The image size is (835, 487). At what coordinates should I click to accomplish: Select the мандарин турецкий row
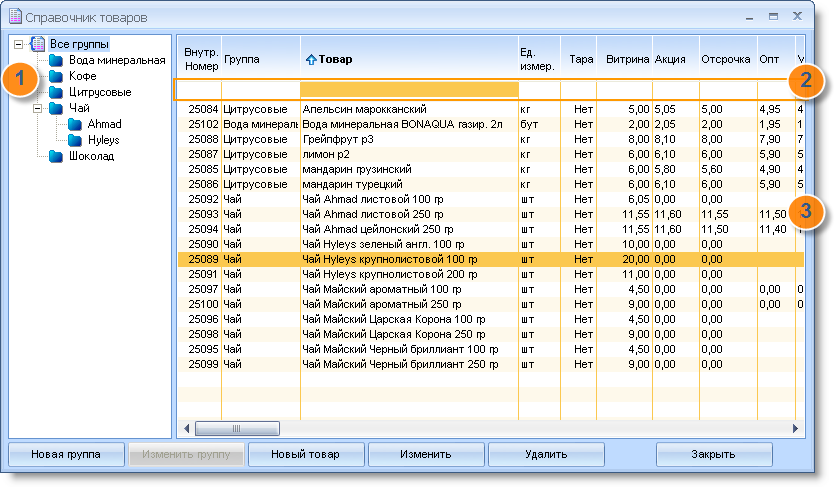click(x=490, y=184)
